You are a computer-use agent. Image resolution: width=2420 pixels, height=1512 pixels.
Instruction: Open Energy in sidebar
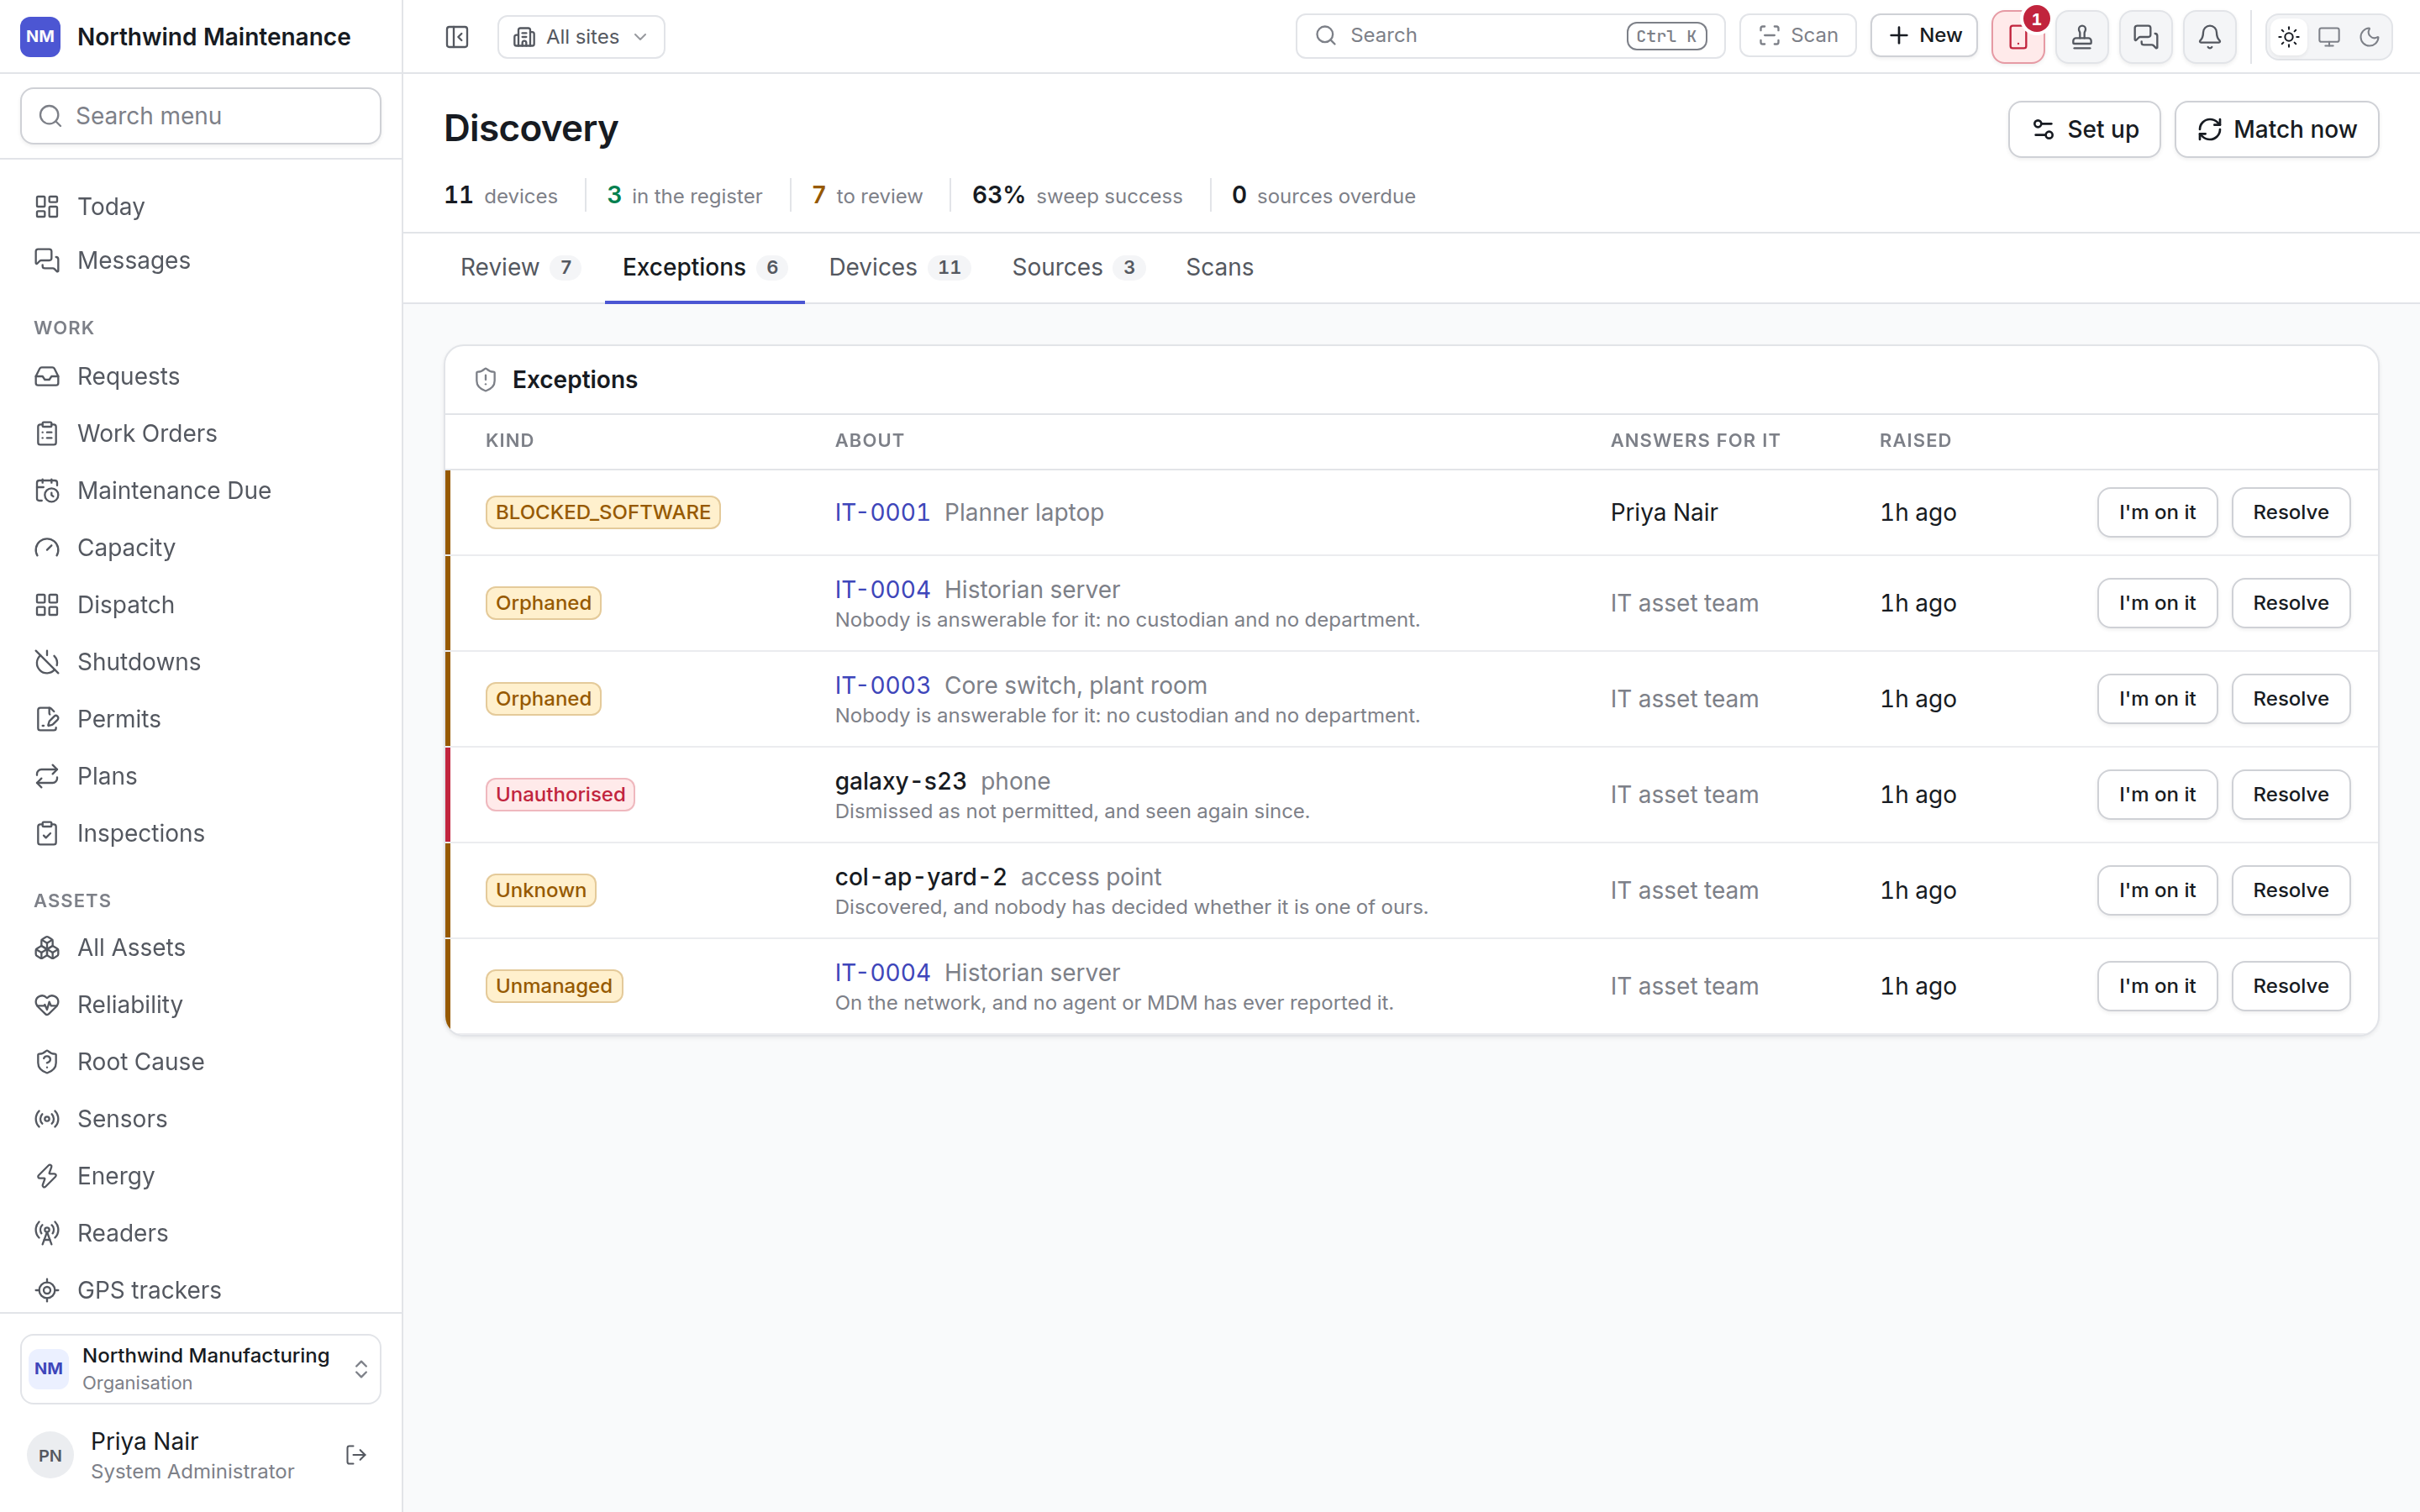tap(201, 1176)
